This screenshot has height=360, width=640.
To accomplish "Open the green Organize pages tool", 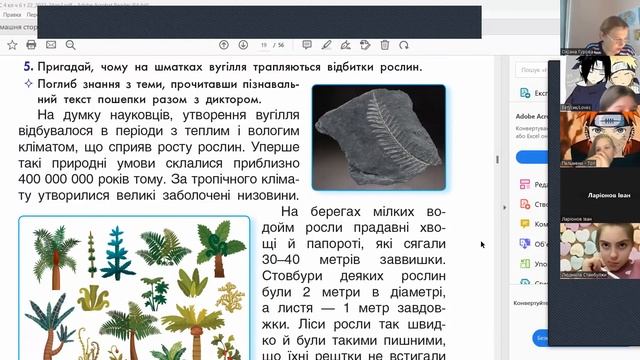I will [525, 264].
